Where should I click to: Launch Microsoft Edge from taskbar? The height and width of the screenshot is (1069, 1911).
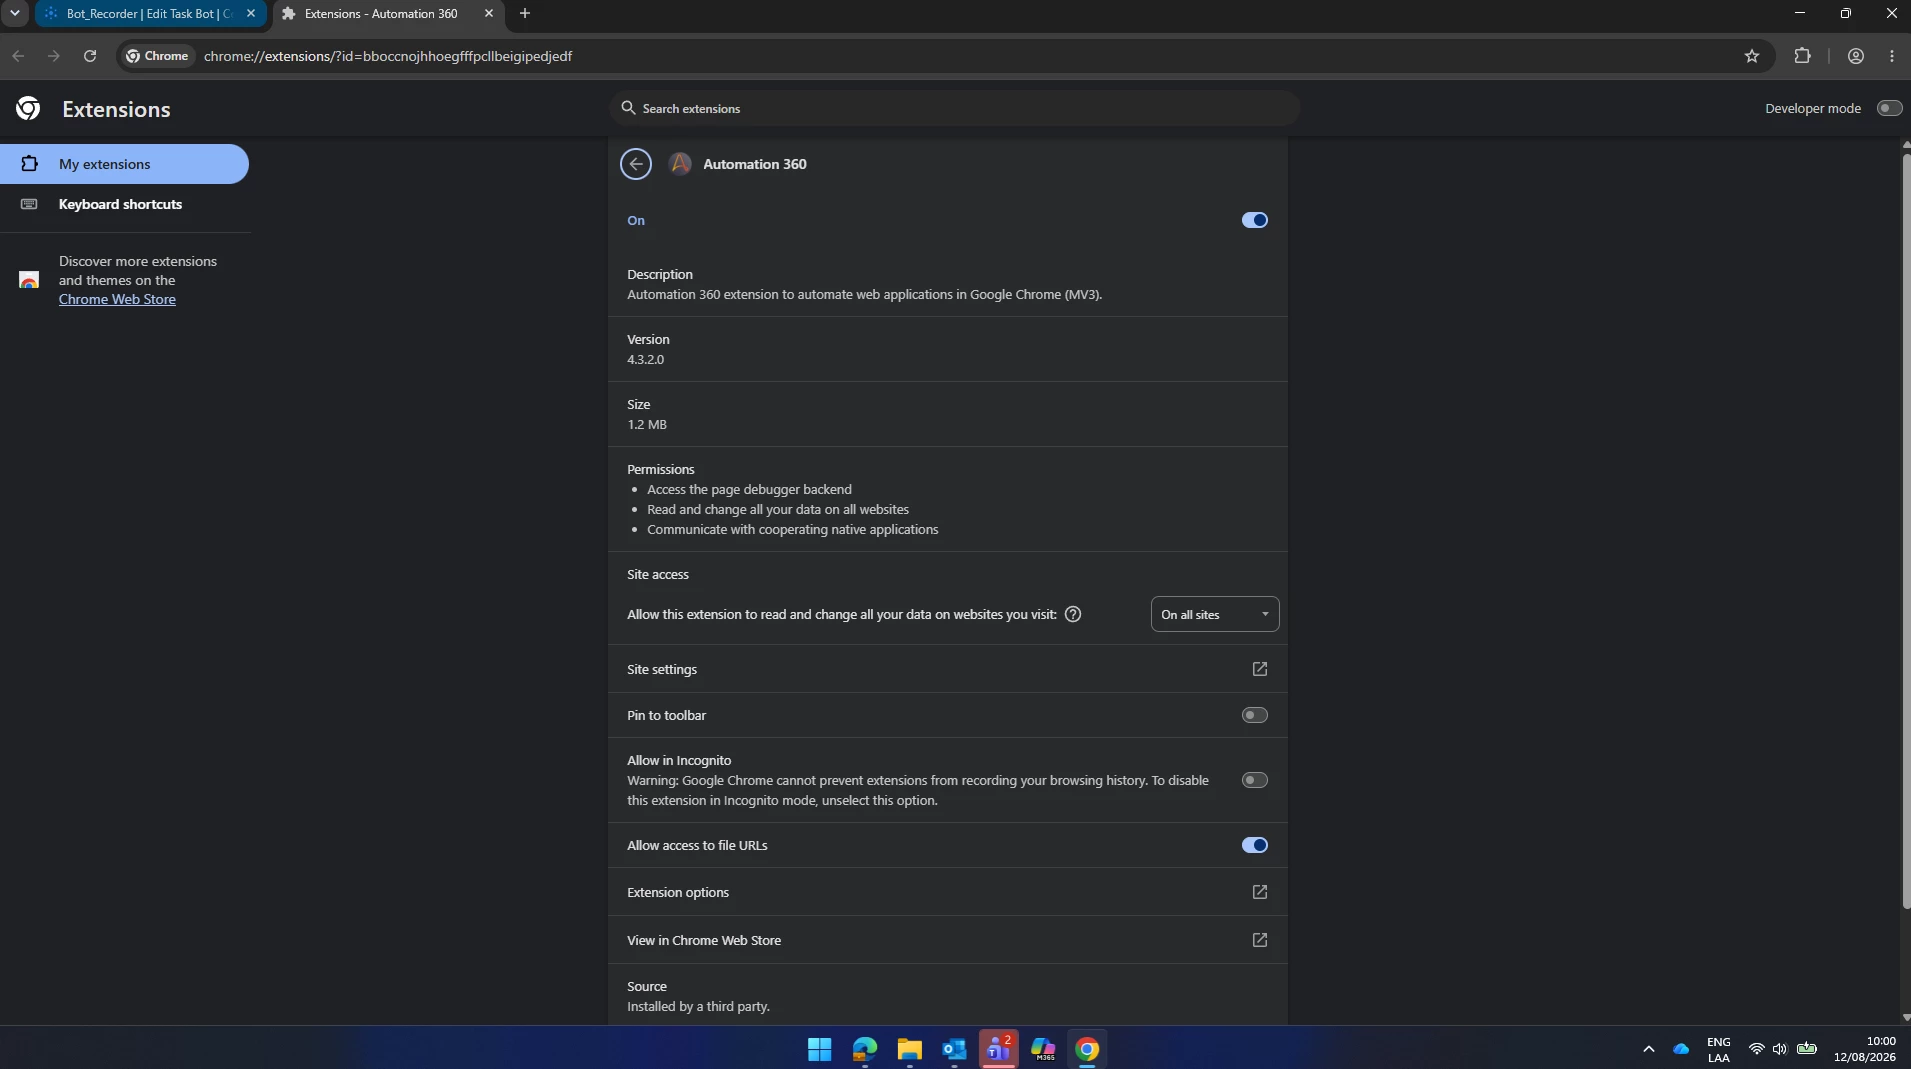(865, 1049)
